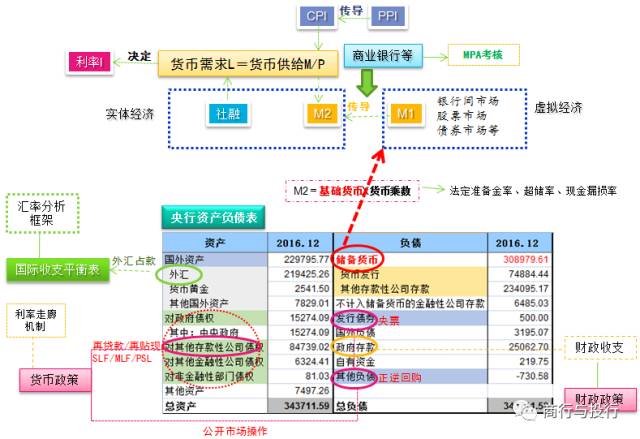Select the pink 财政政策 box
640x439 pixels.
coord(600,399)
